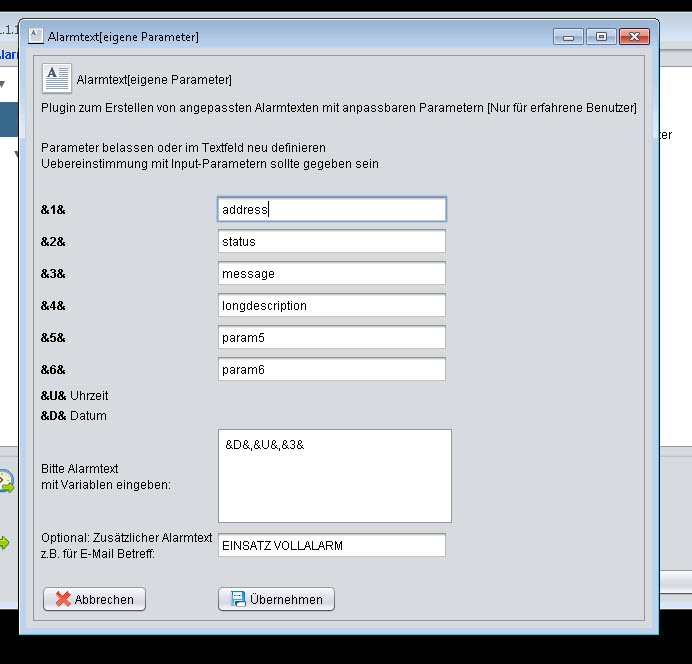692x664 pixels.
Task: Focus the &1& field containing address
Action: pyautogui.click(x=331, y=209)
